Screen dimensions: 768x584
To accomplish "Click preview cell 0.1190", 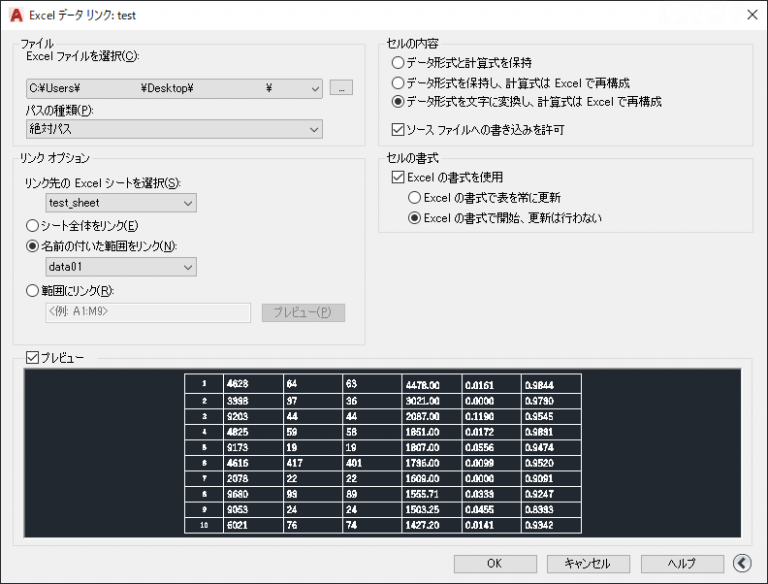I will (492, 416).
